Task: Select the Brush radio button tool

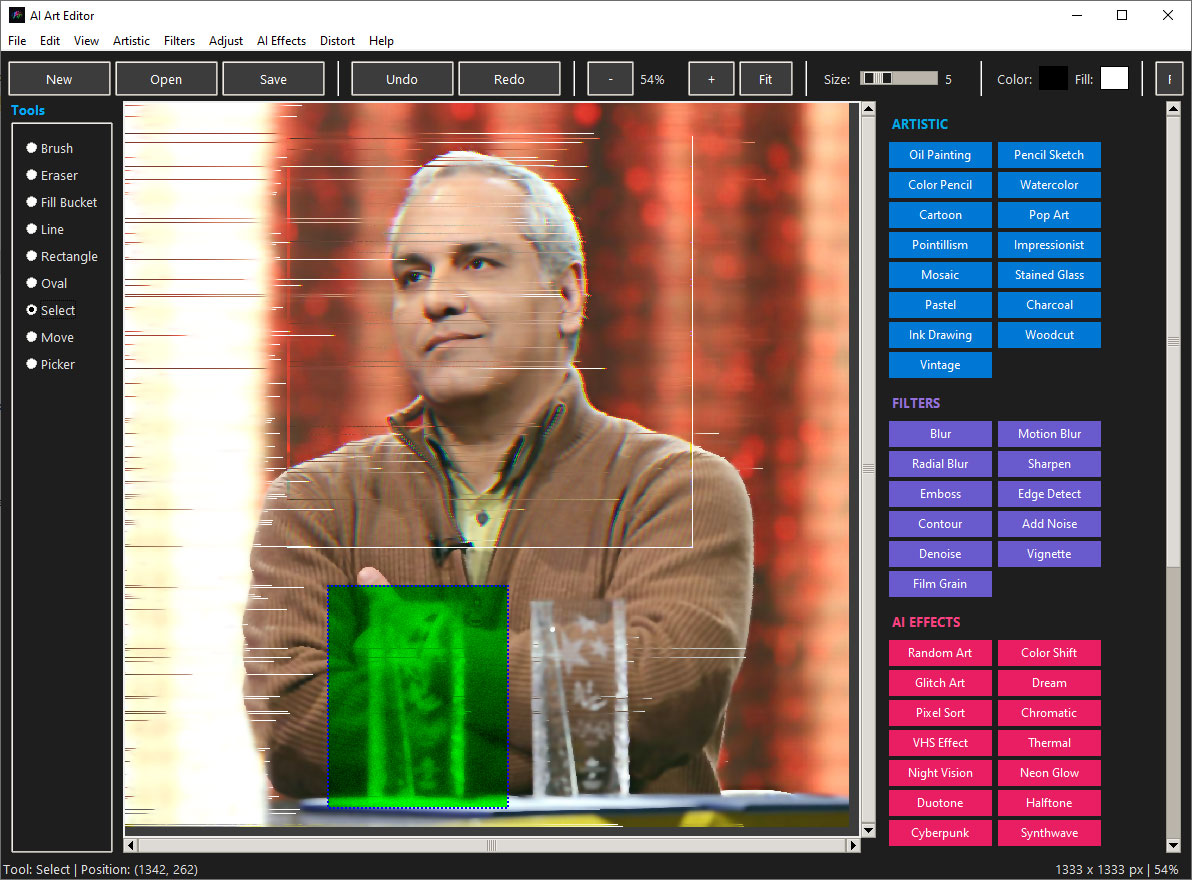Action: tap(49, 148)
